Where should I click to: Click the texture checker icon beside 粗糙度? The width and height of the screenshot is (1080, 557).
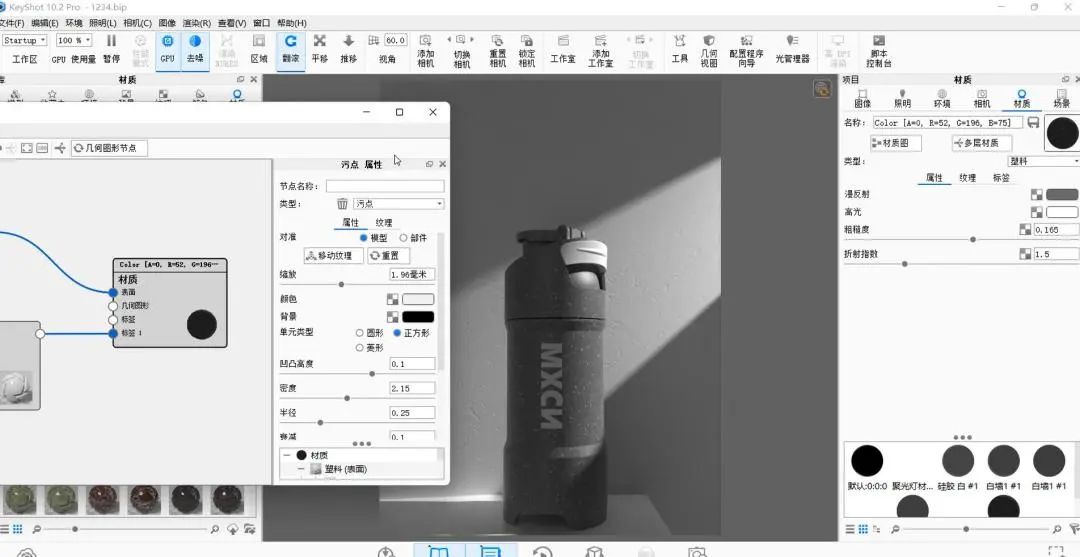(1025, 229)
